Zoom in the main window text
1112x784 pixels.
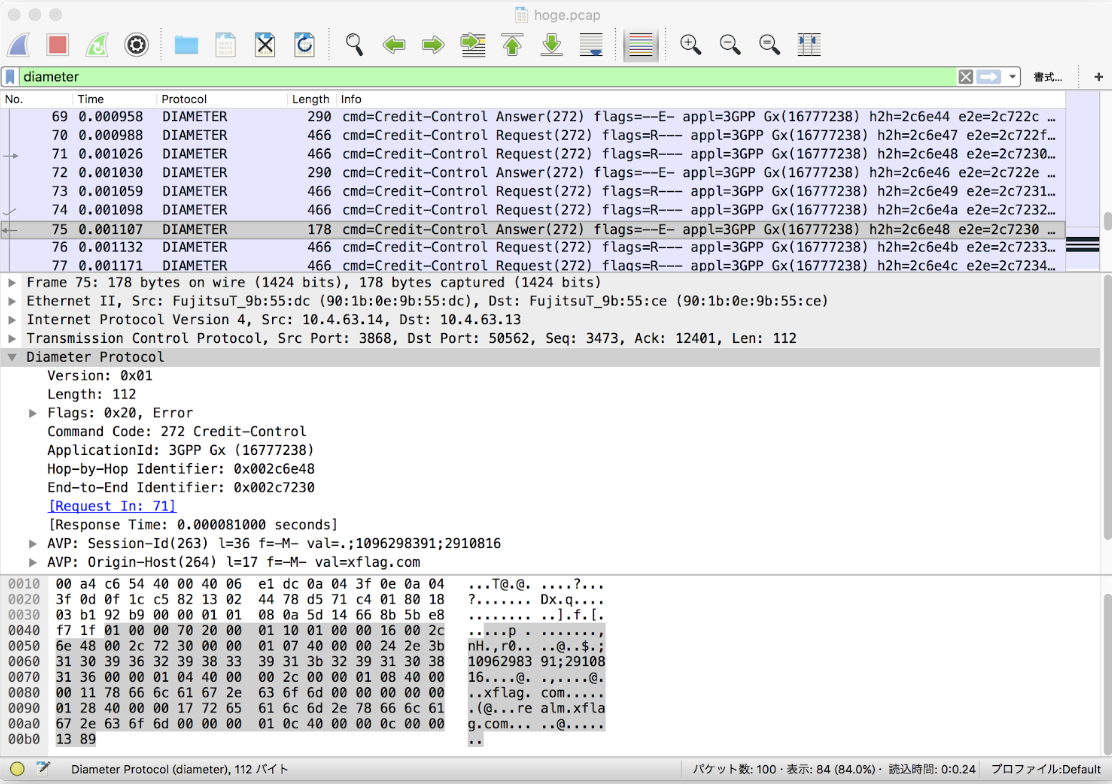690,45
